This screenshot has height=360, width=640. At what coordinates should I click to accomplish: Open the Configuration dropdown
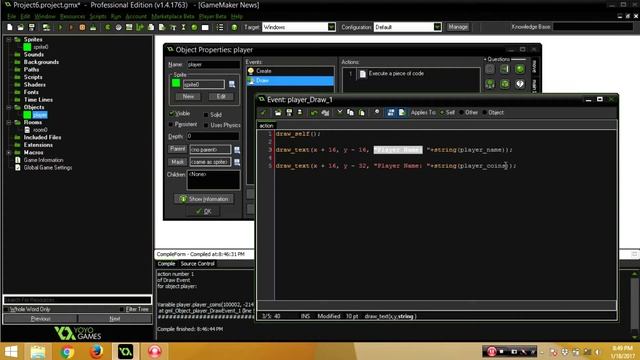pyautogui.click(x=437, y=27)
